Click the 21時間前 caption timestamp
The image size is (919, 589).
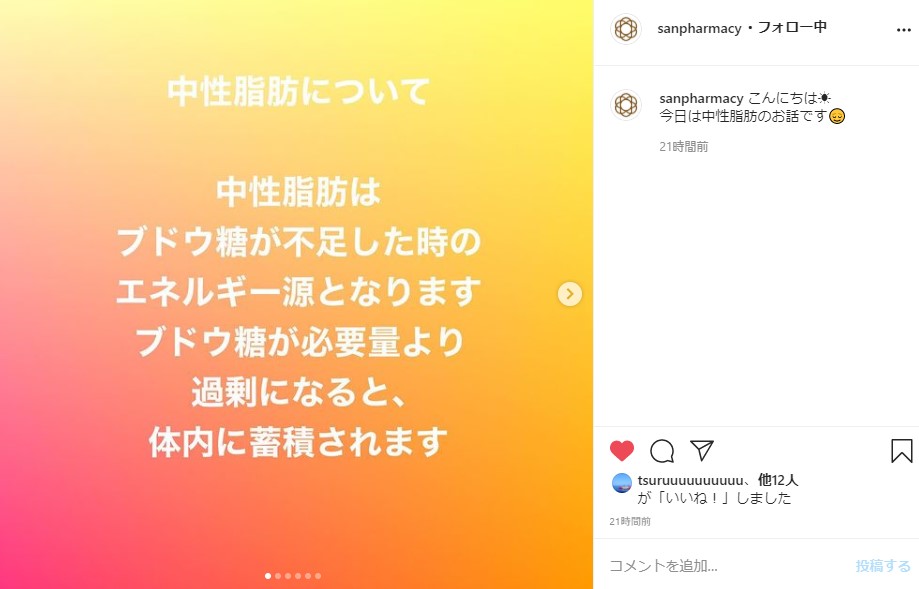click(683, 147)
